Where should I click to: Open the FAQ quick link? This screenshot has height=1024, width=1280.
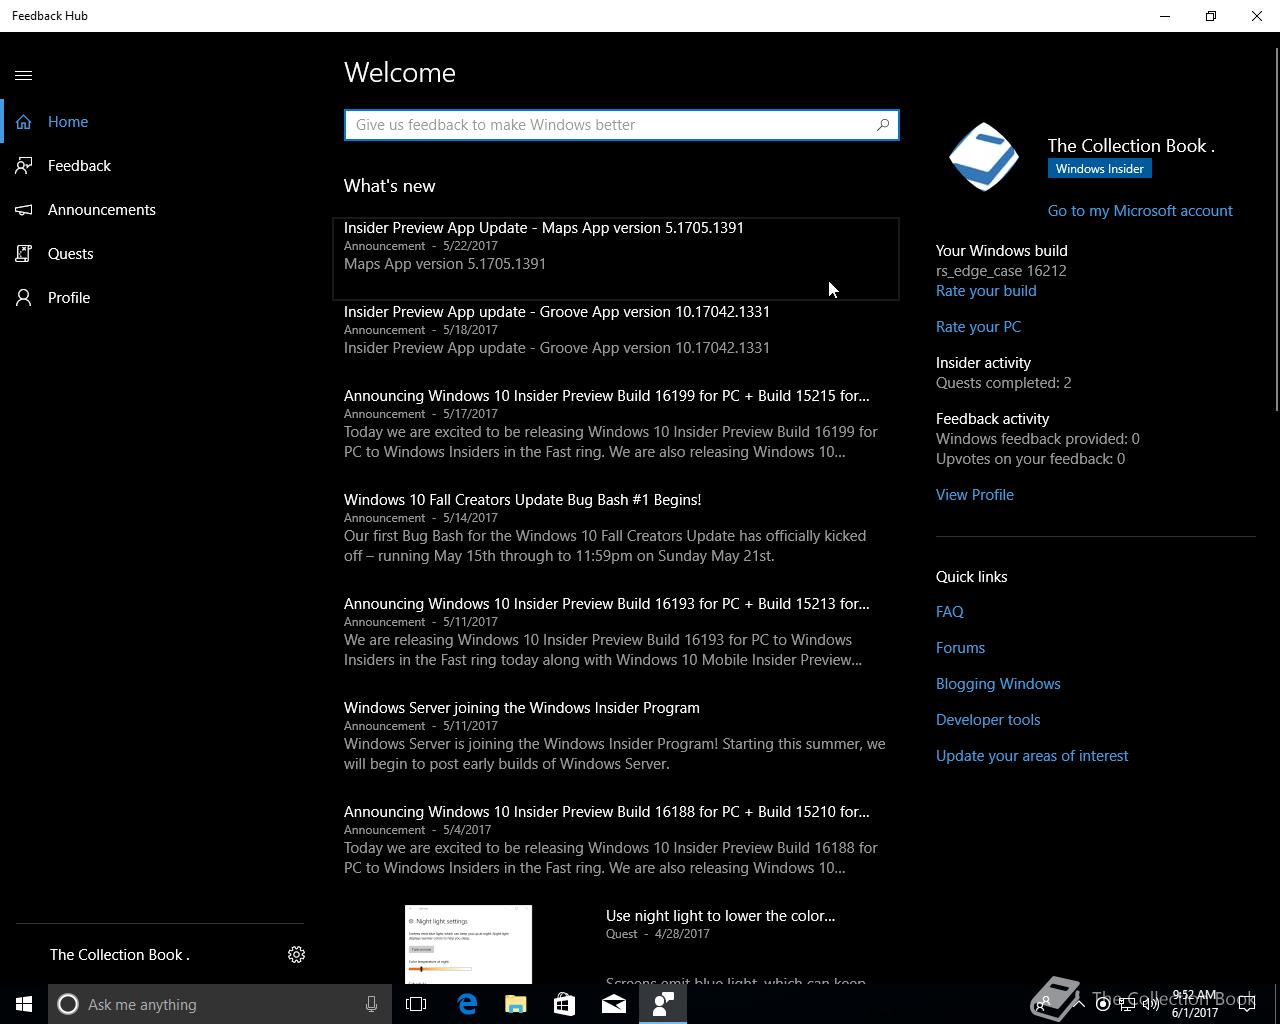point(950,612)
